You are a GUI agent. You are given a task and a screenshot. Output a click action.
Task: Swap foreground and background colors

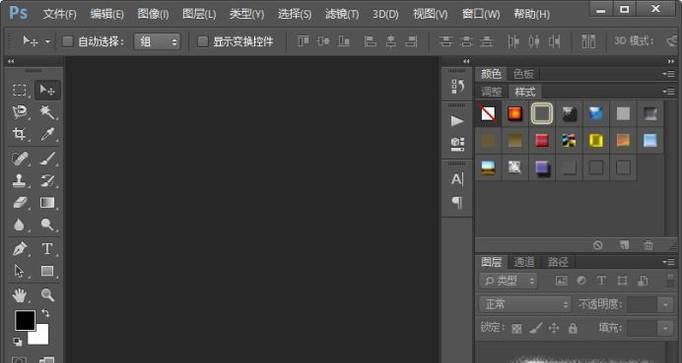pyautogui.click(x=46, y=313)
